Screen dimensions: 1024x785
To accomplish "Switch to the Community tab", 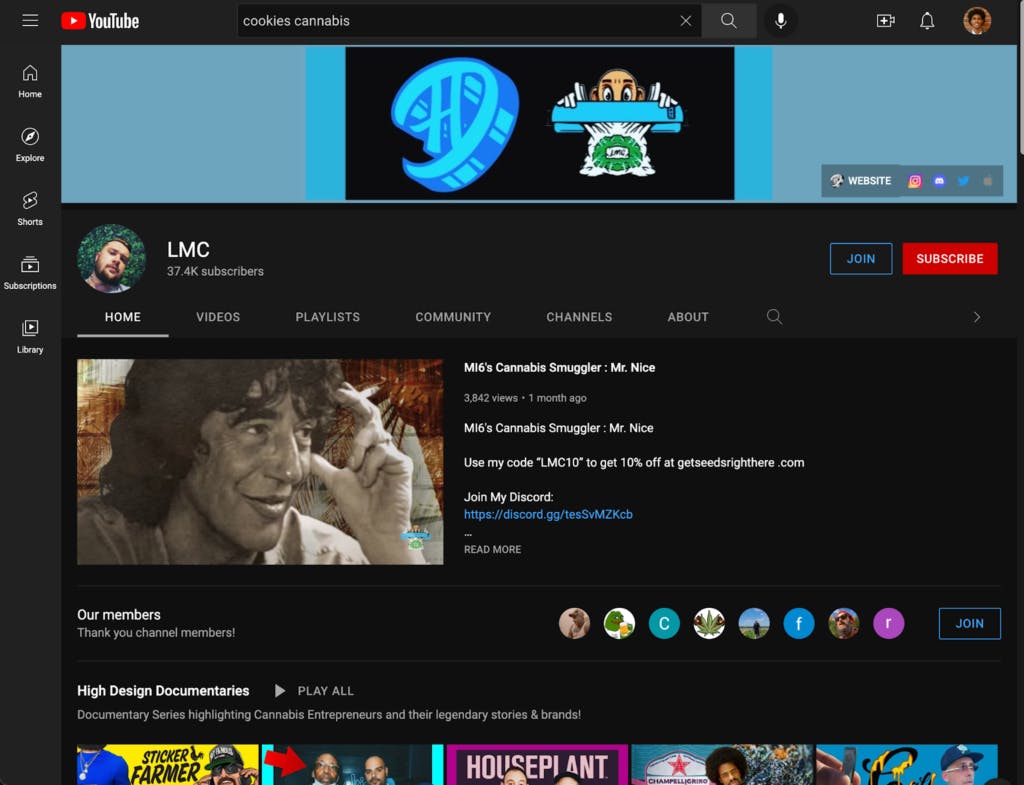I will (453, 317).
